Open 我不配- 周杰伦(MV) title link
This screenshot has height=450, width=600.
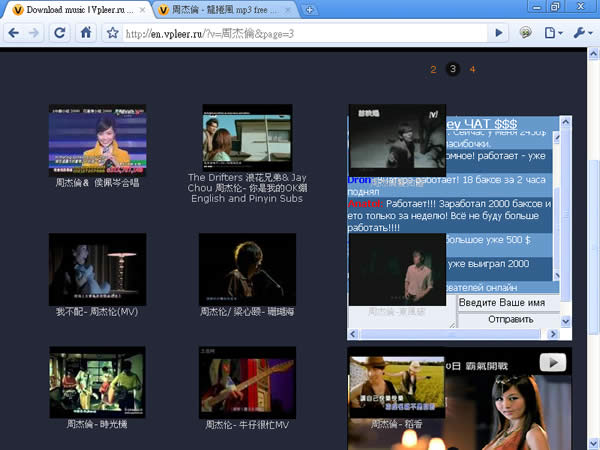[97, 312]
